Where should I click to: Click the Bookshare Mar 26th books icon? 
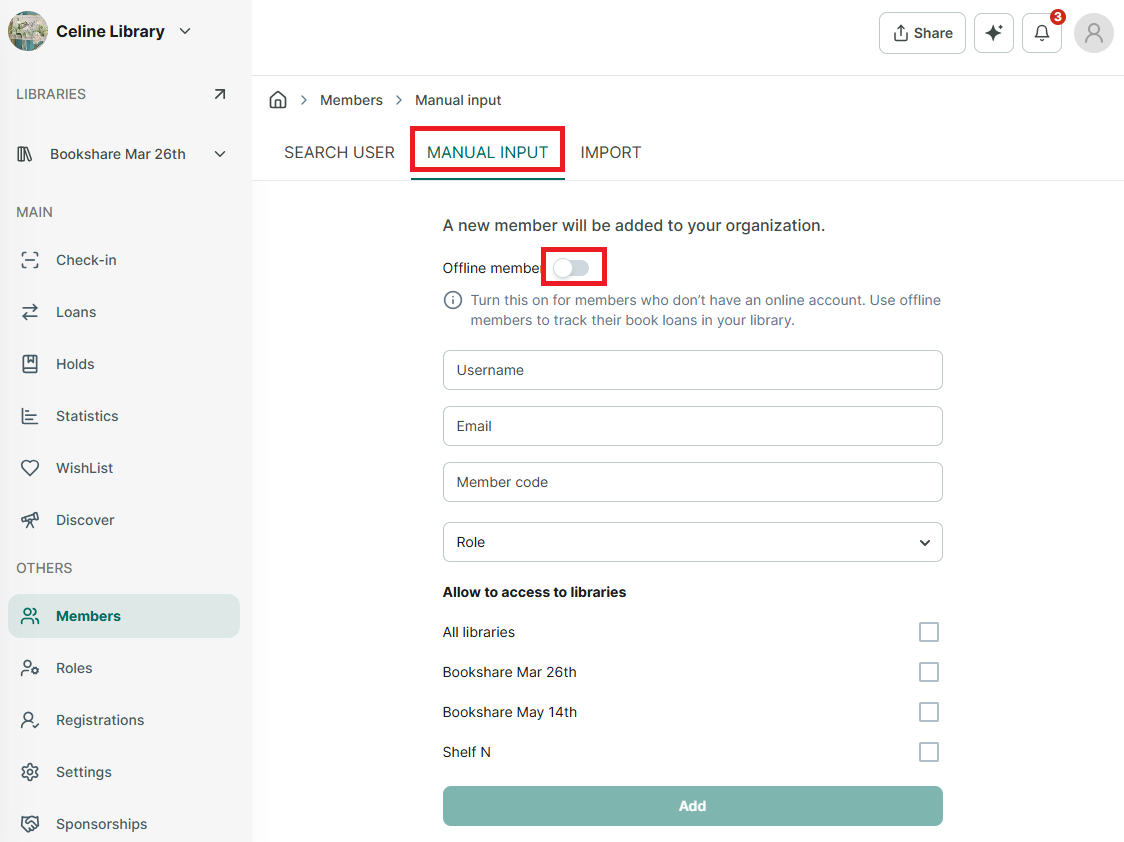point(25,154)
